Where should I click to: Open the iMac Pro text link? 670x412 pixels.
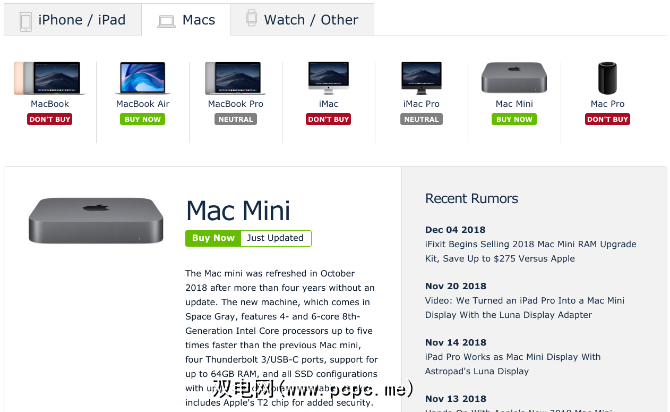[x=421, y=104]
